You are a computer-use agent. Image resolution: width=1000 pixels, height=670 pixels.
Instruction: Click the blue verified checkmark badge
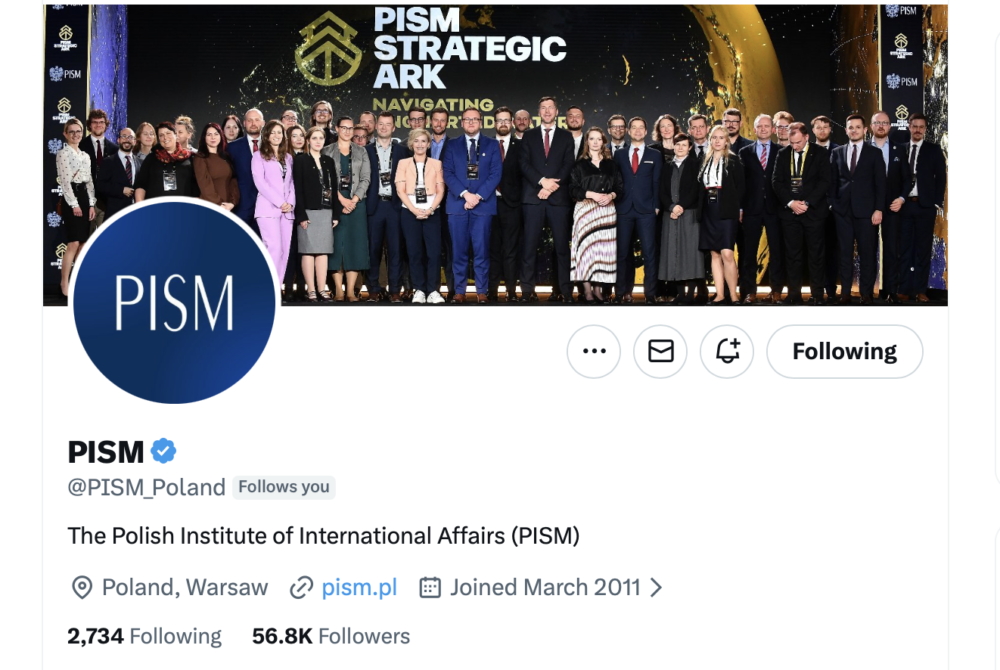pos(163,451)
